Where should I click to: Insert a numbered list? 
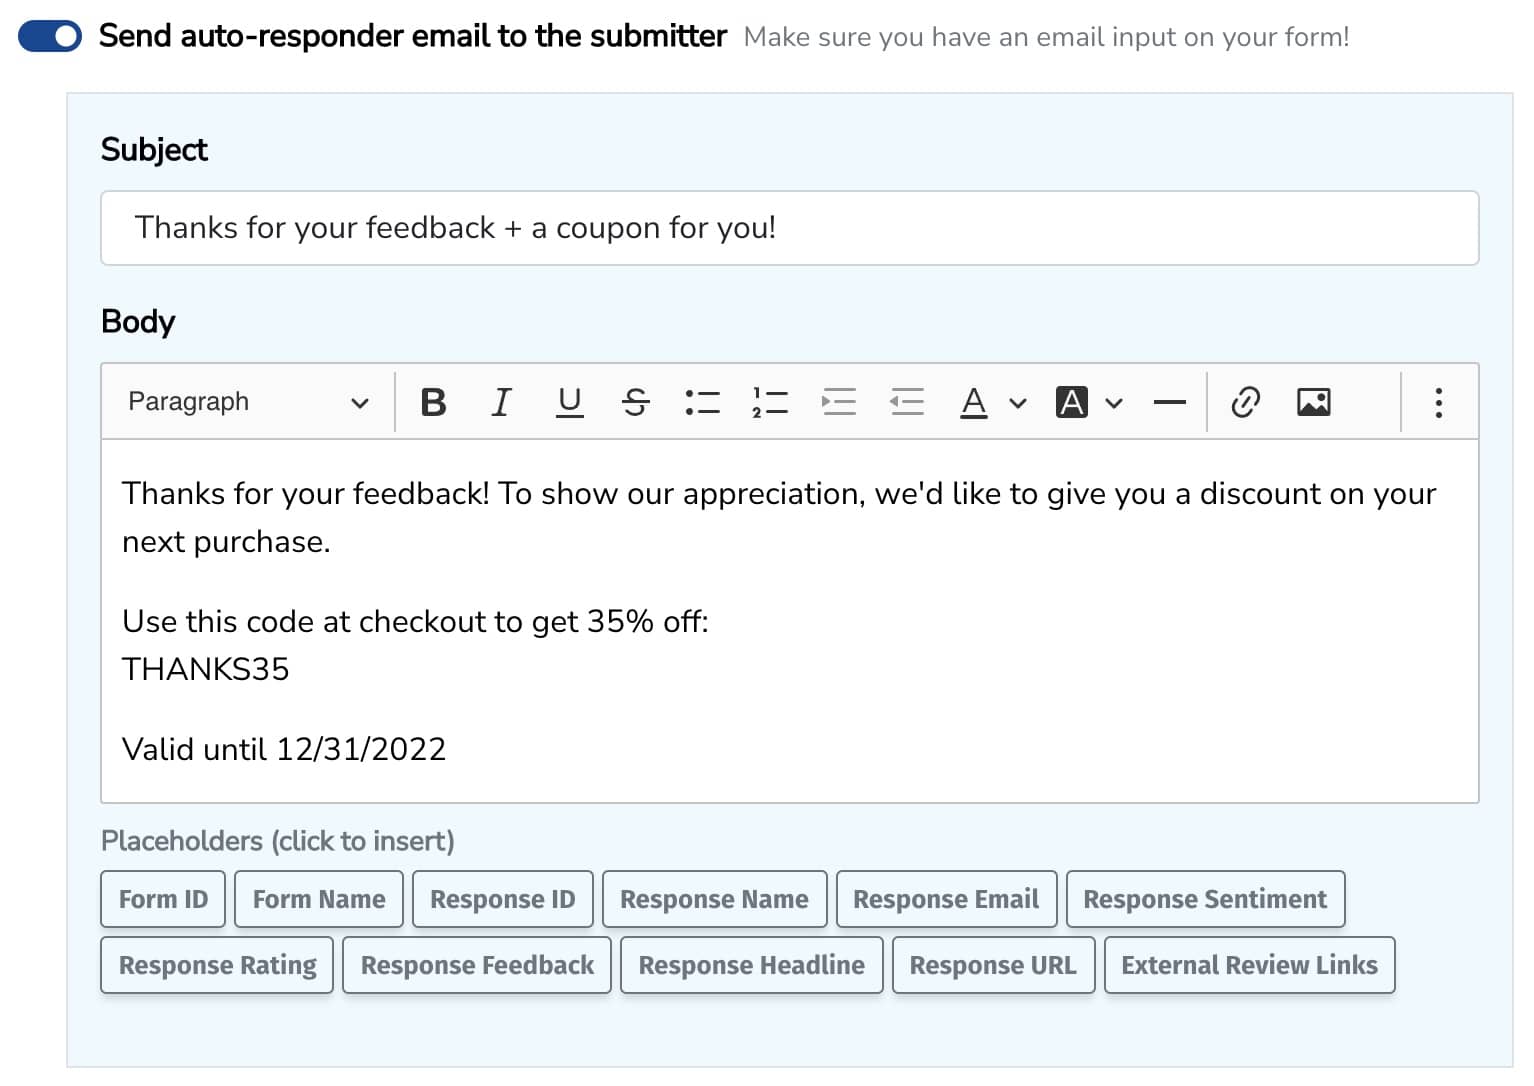click(770, 402)
